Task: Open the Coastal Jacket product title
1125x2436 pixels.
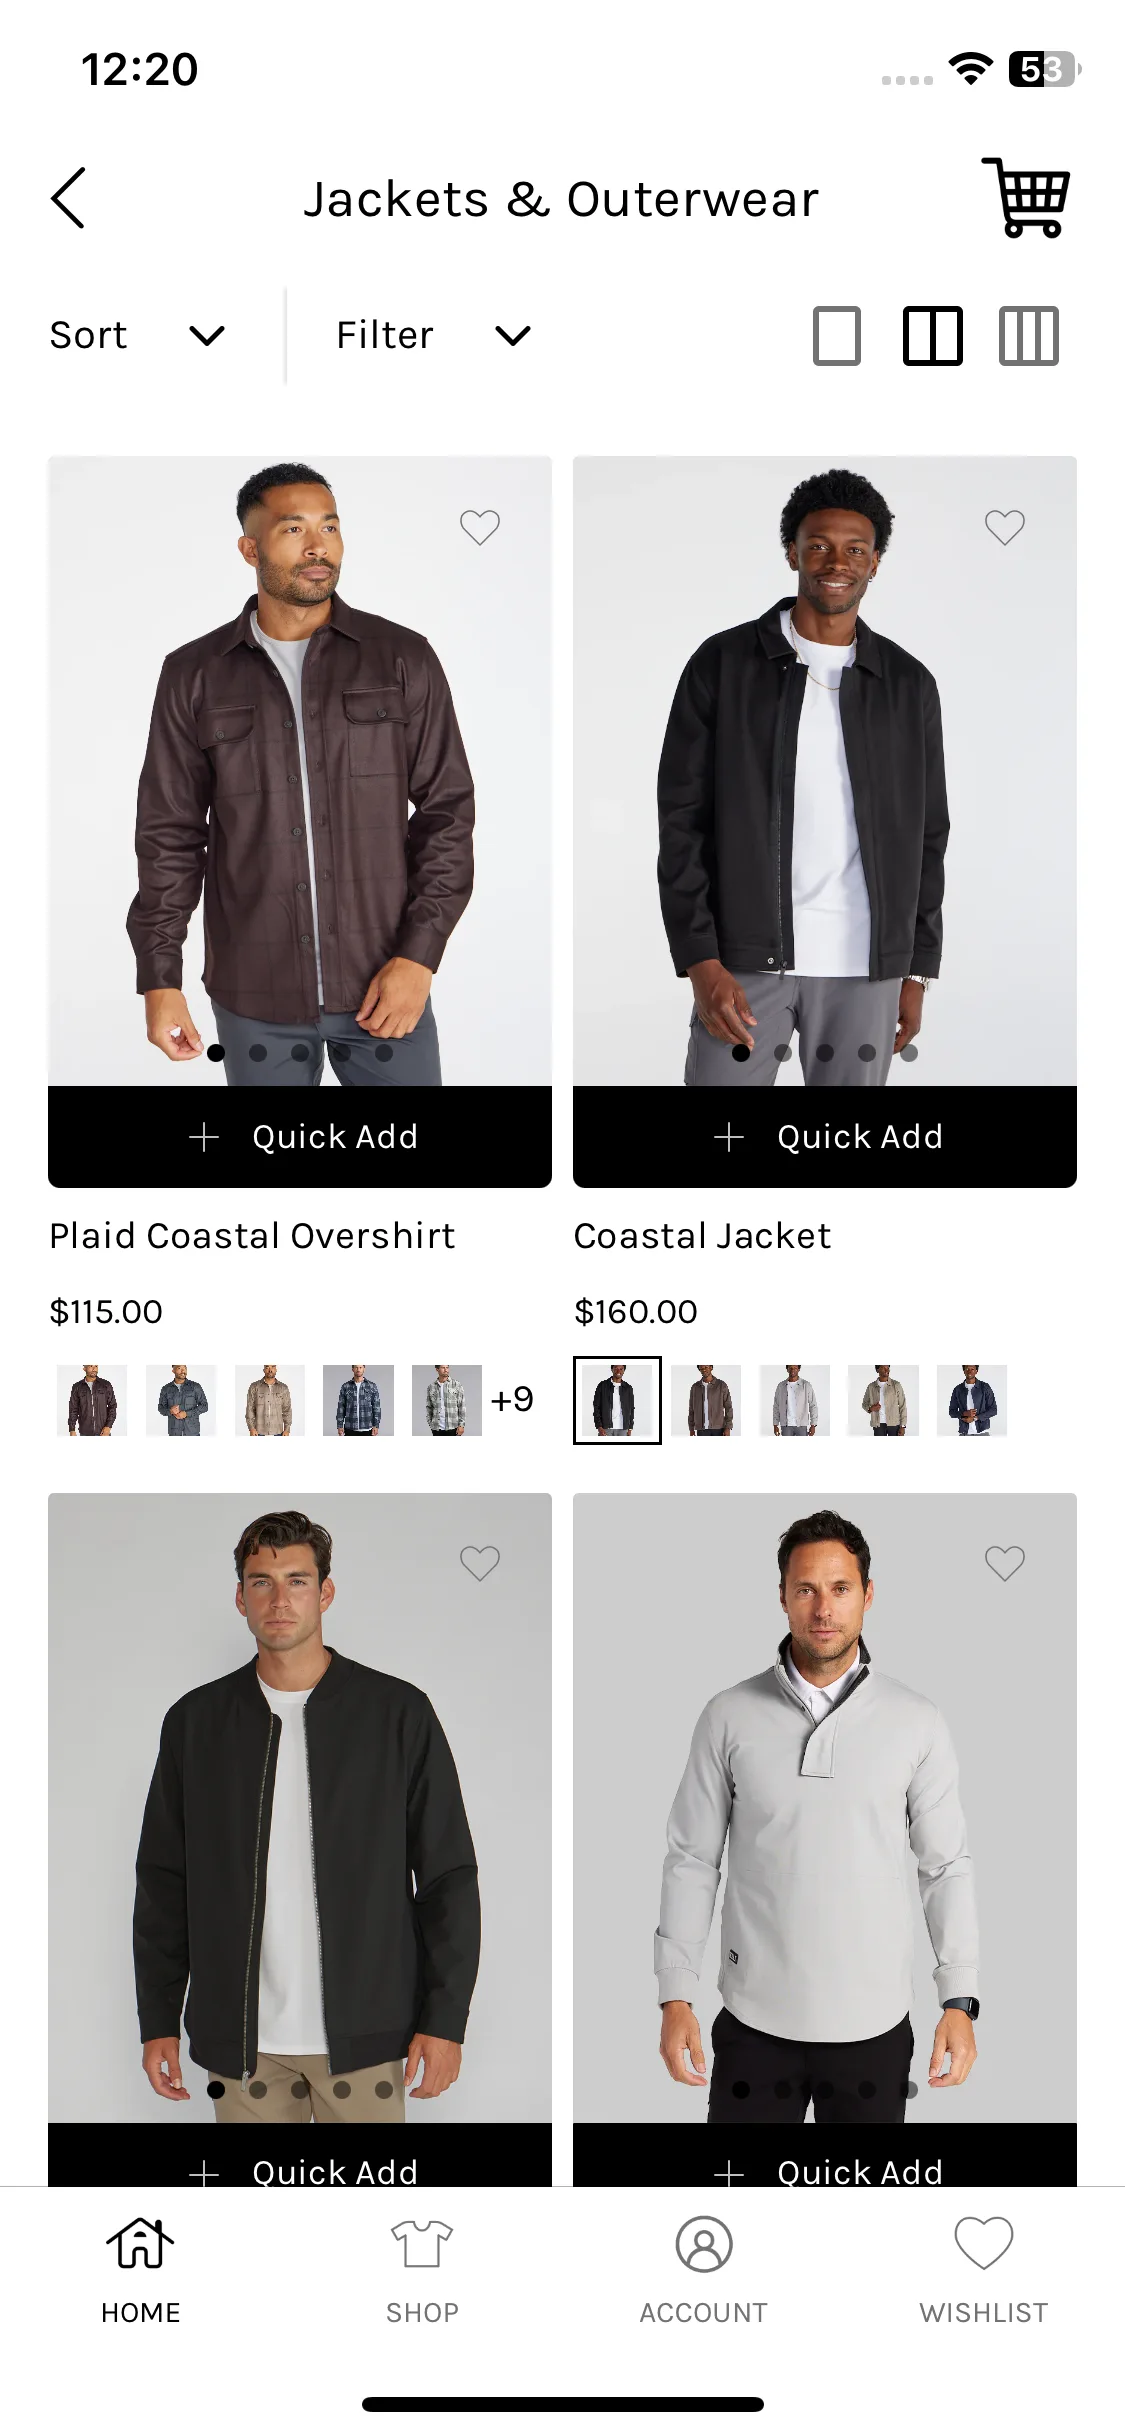Action: pos(702,1237)
